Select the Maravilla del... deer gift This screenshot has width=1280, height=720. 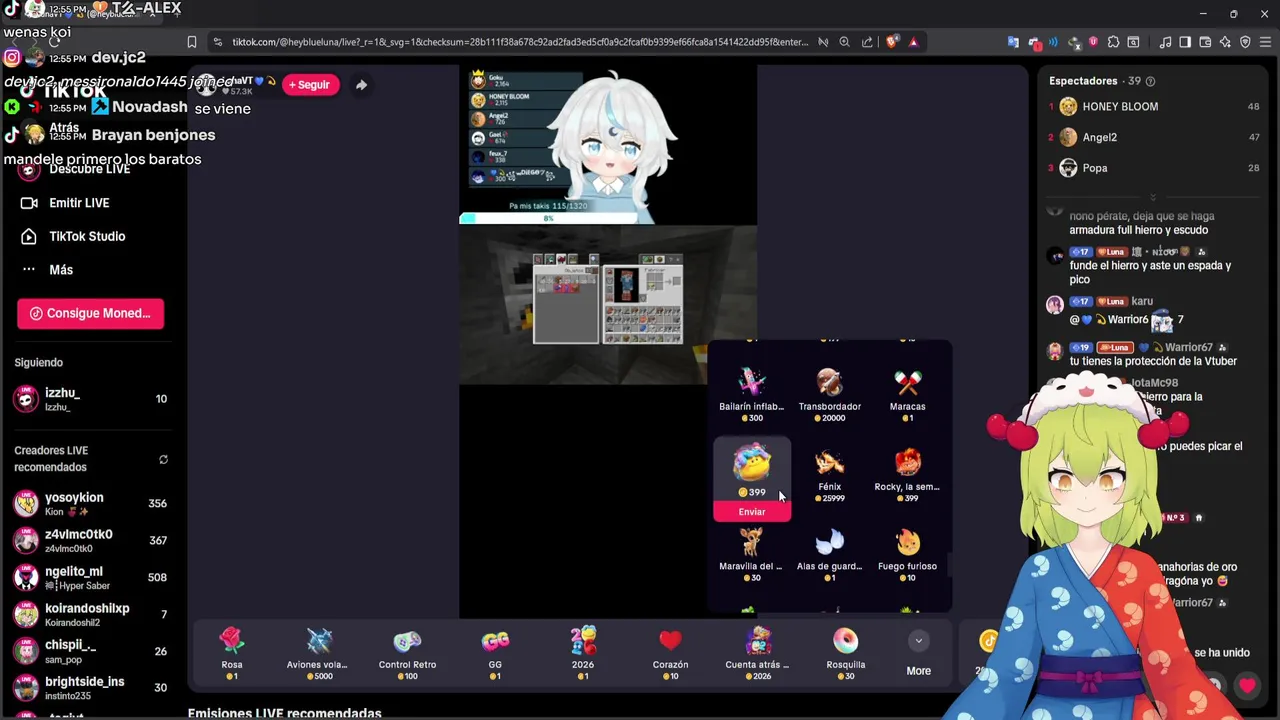tap(752, 555)
